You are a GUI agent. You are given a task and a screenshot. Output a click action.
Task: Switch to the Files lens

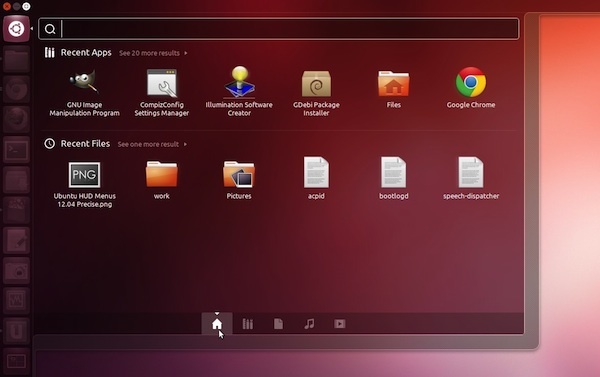(278, 324)
